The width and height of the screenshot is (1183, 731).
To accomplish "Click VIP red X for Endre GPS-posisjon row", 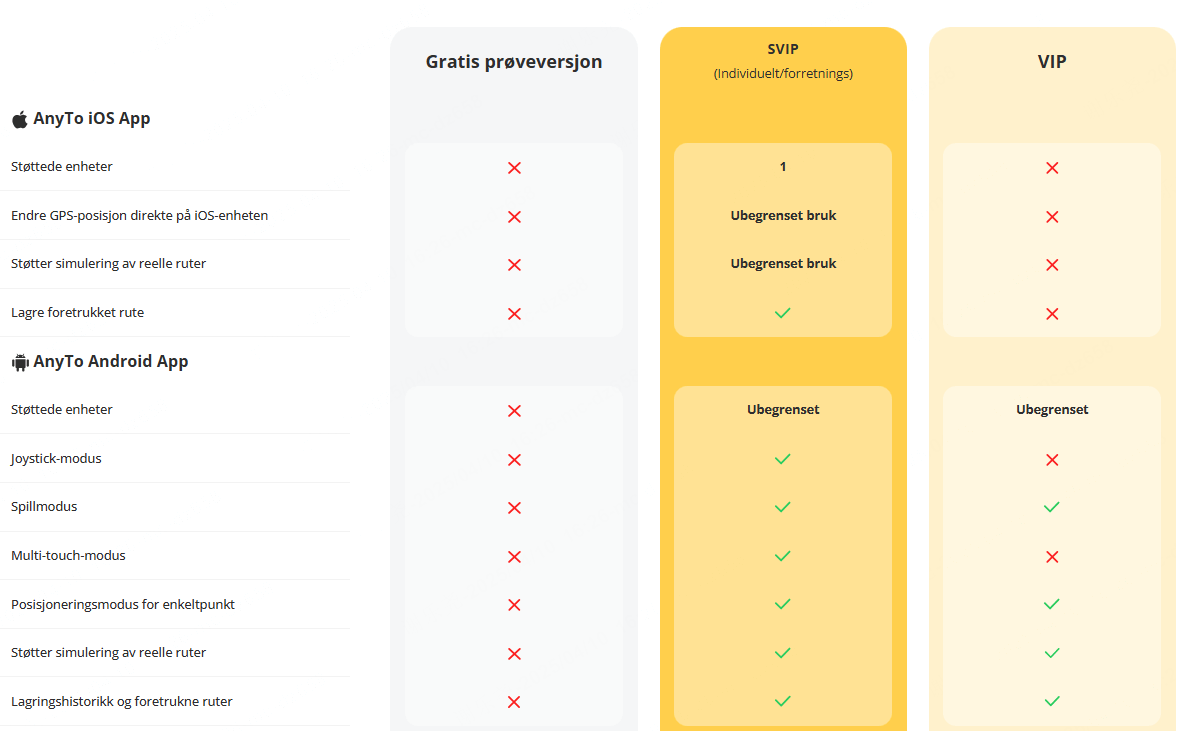I will pyautogui.click(x=1052, y=217).
